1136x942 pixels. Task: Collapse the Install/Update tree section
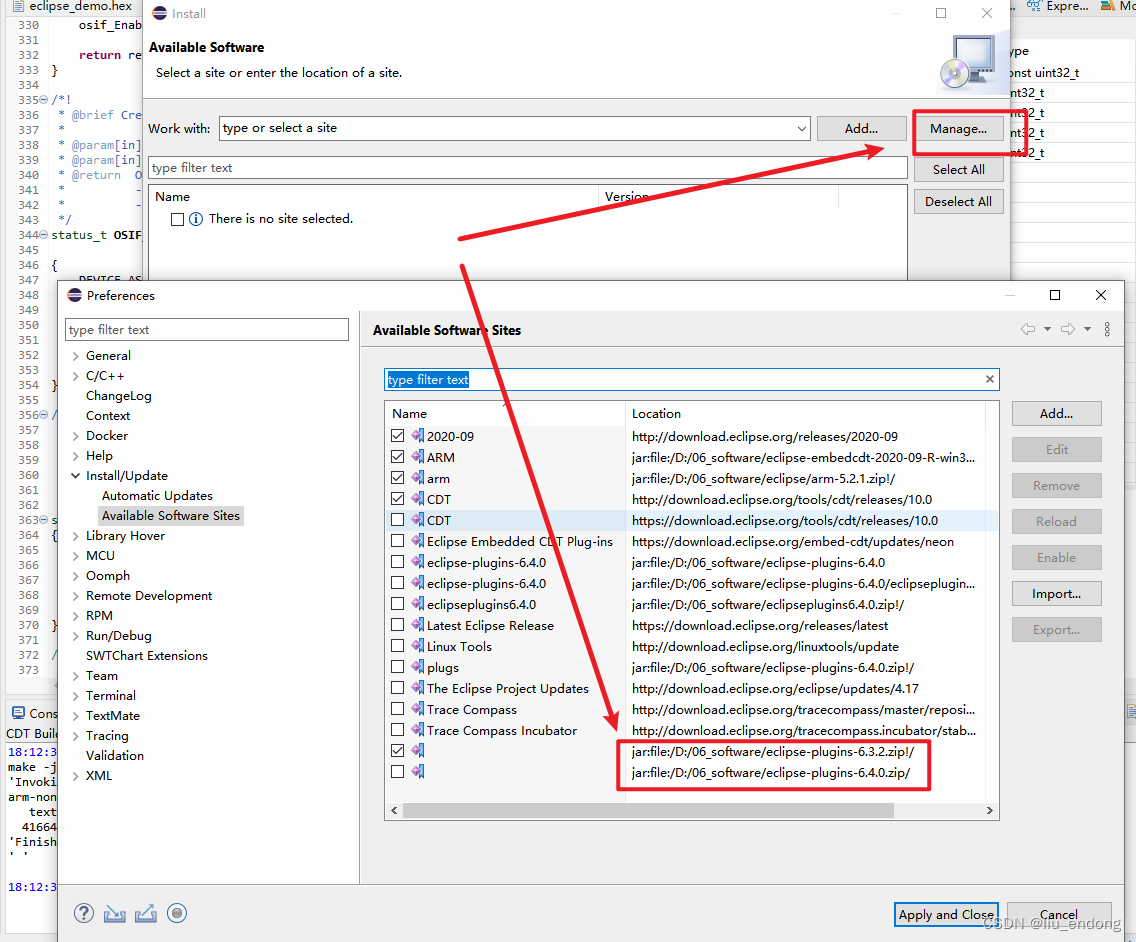[76, 475]
